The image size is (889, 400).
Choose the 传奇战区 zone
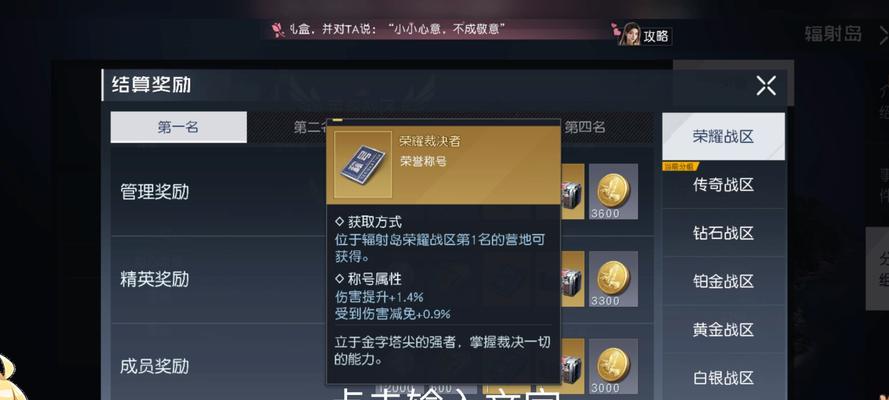723,185
